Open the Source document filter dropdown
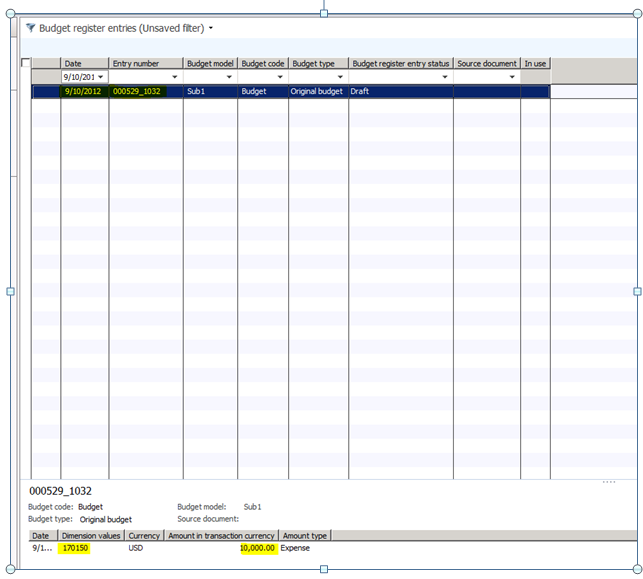The image size is (643, 579). point(513,77)
